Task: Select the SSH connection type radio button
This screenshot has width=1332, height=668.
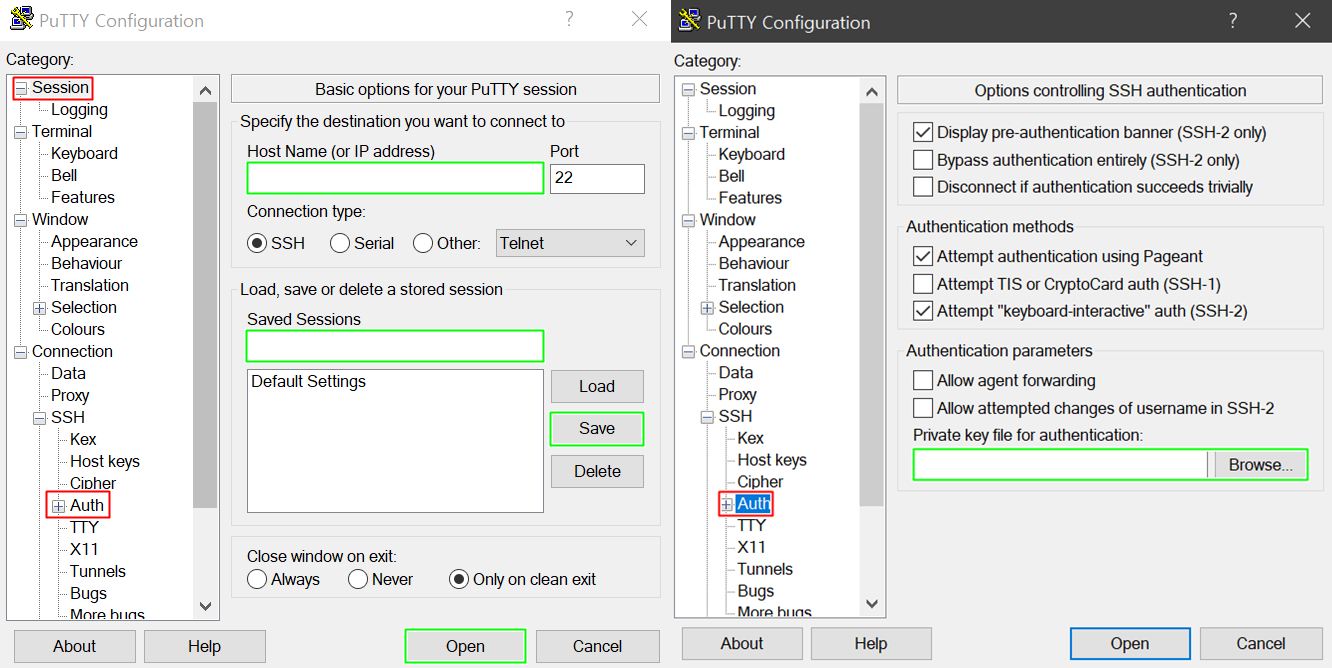Action: 257,243
